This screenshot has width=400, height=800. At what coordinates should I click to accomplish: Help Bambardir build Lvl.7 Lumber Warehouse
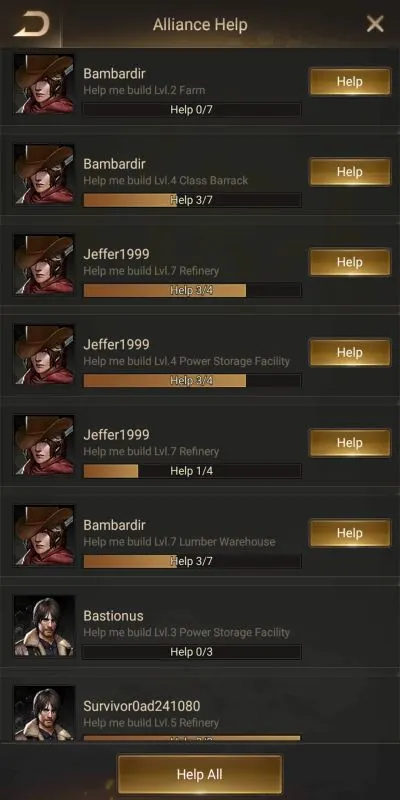tap(349, 533)
